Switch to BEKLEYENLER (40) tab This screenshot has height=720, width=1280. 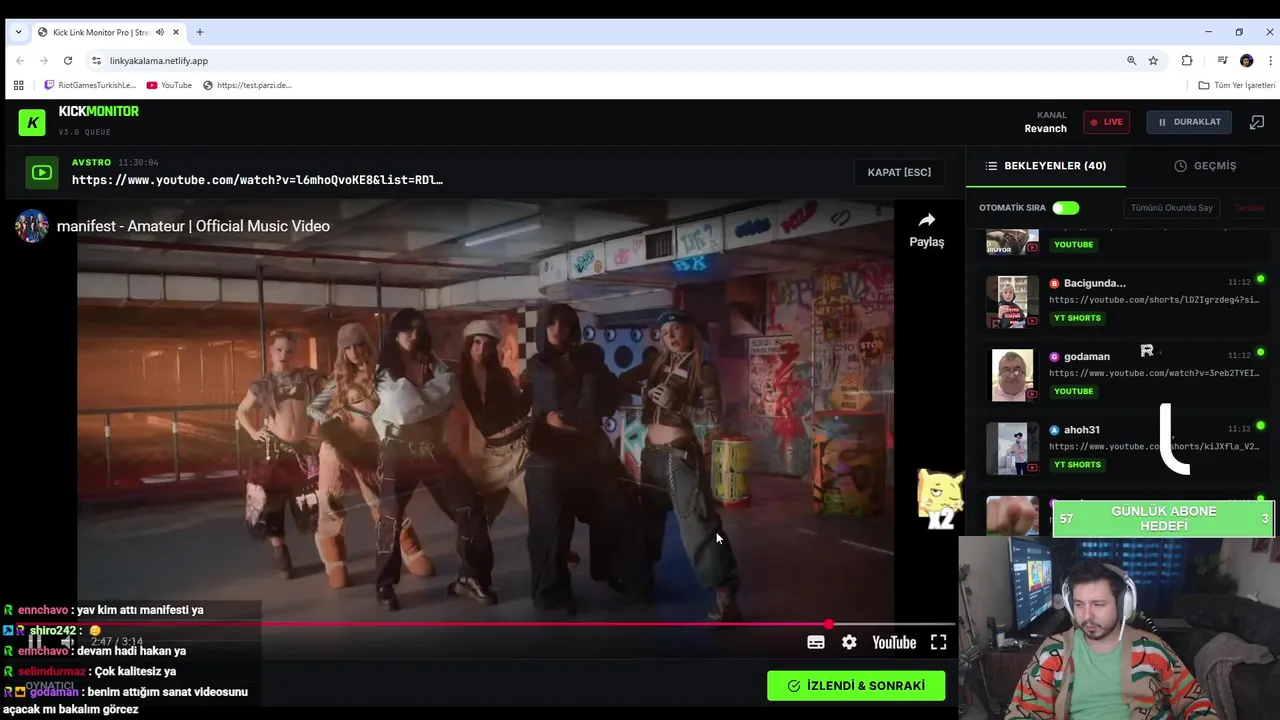[1045, 166]
